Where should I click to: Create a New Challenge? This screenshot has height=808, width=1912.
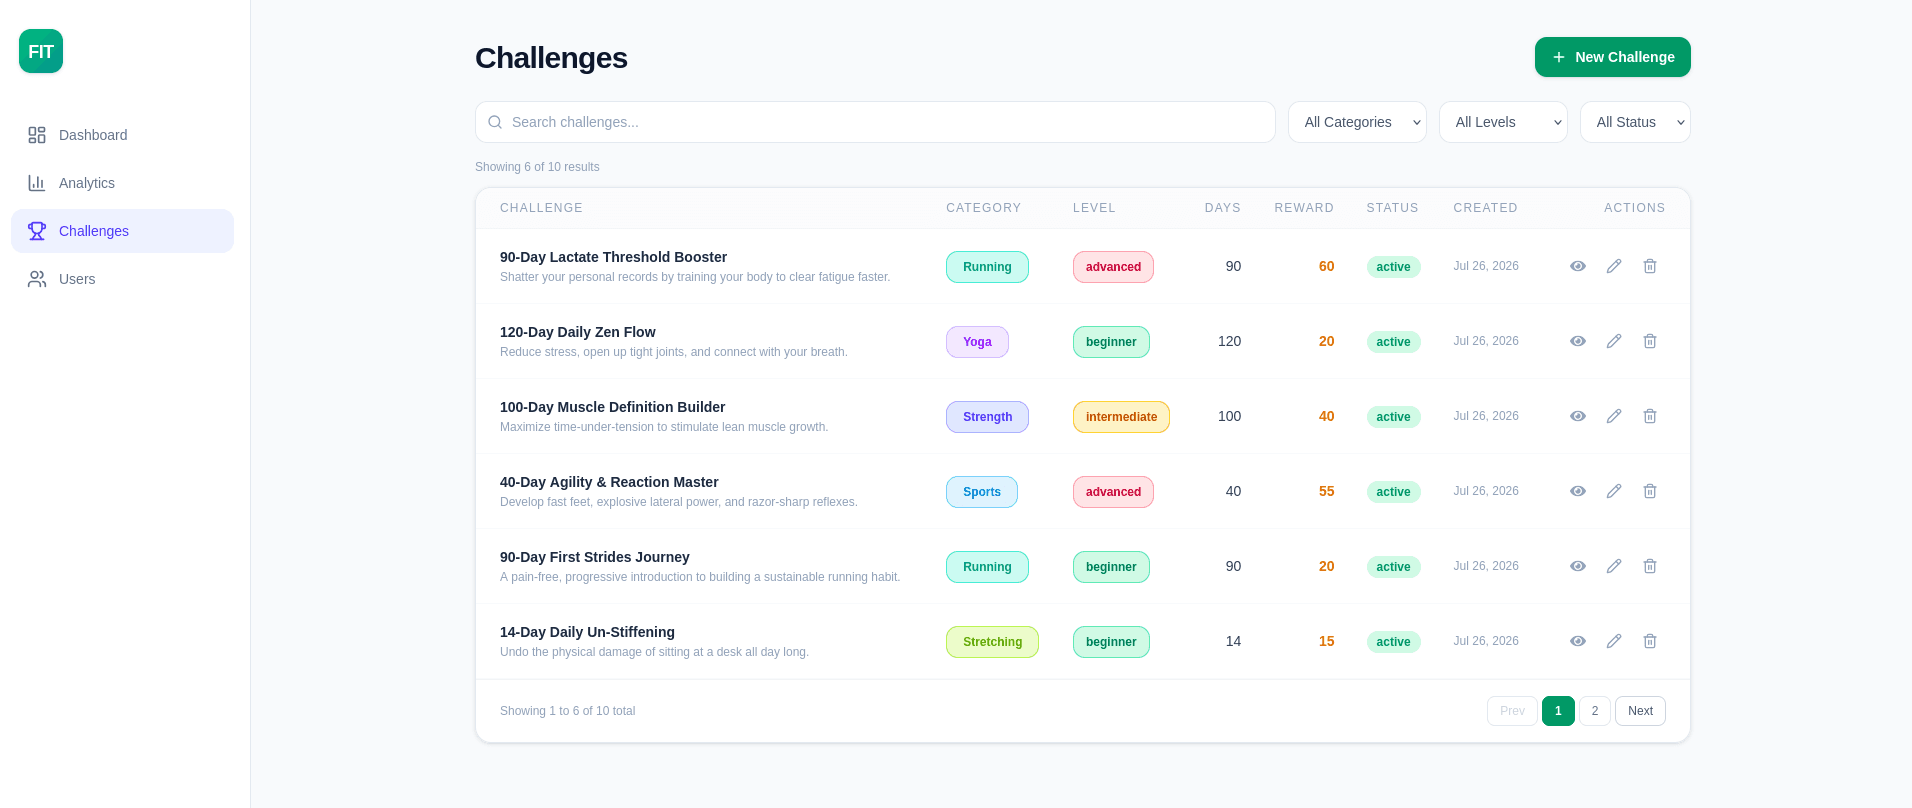click(x=1613, y=57)
